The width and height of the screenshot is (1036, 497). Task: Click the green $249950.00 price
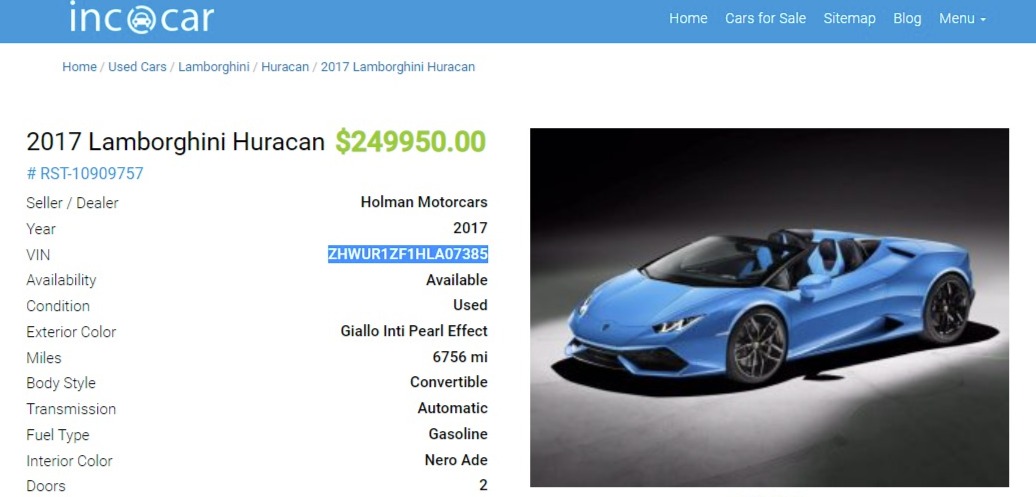[x=410, y=141]
